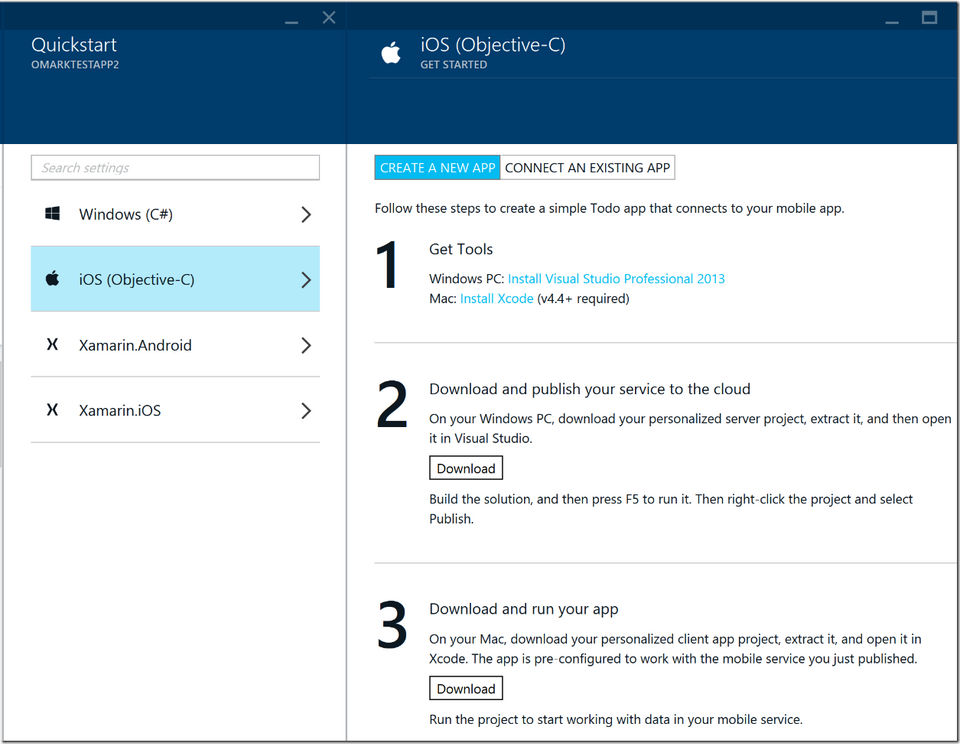Select the Xamarin.iOS label
The image size is (960, 744).
[x=119, y=410]
